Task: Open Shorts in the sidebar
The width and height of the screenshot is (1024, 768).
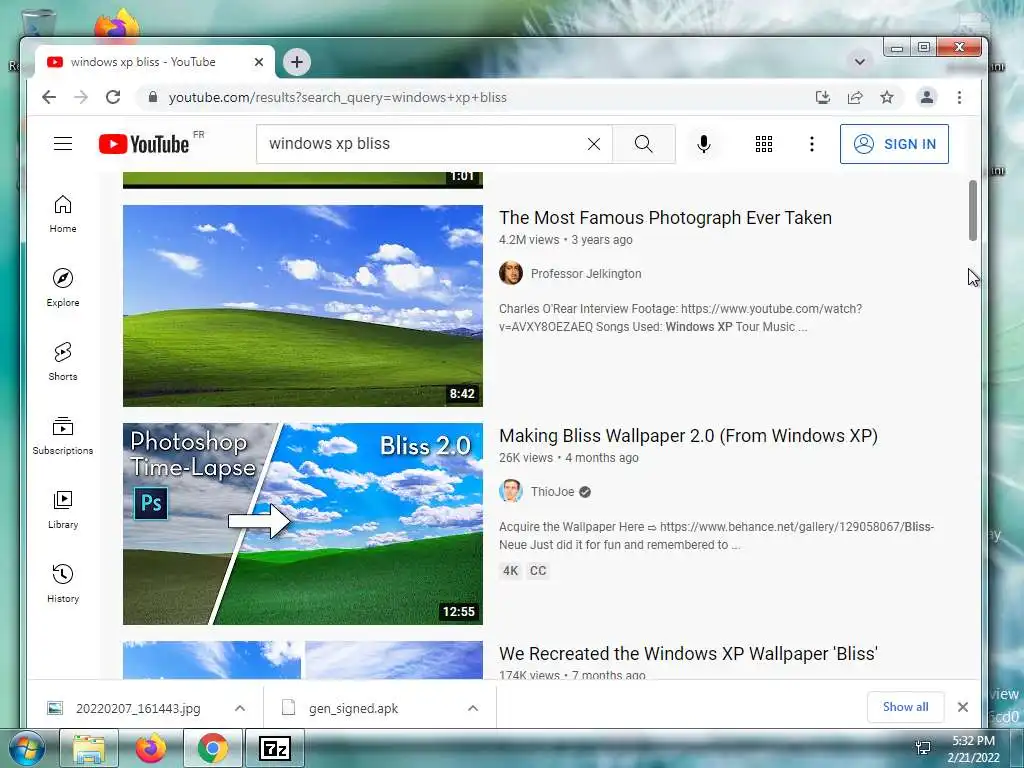Action: pos(63,361)
